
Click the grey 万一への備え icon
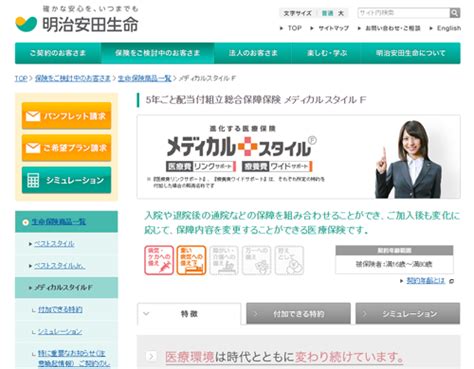click(x=256, y=260)
